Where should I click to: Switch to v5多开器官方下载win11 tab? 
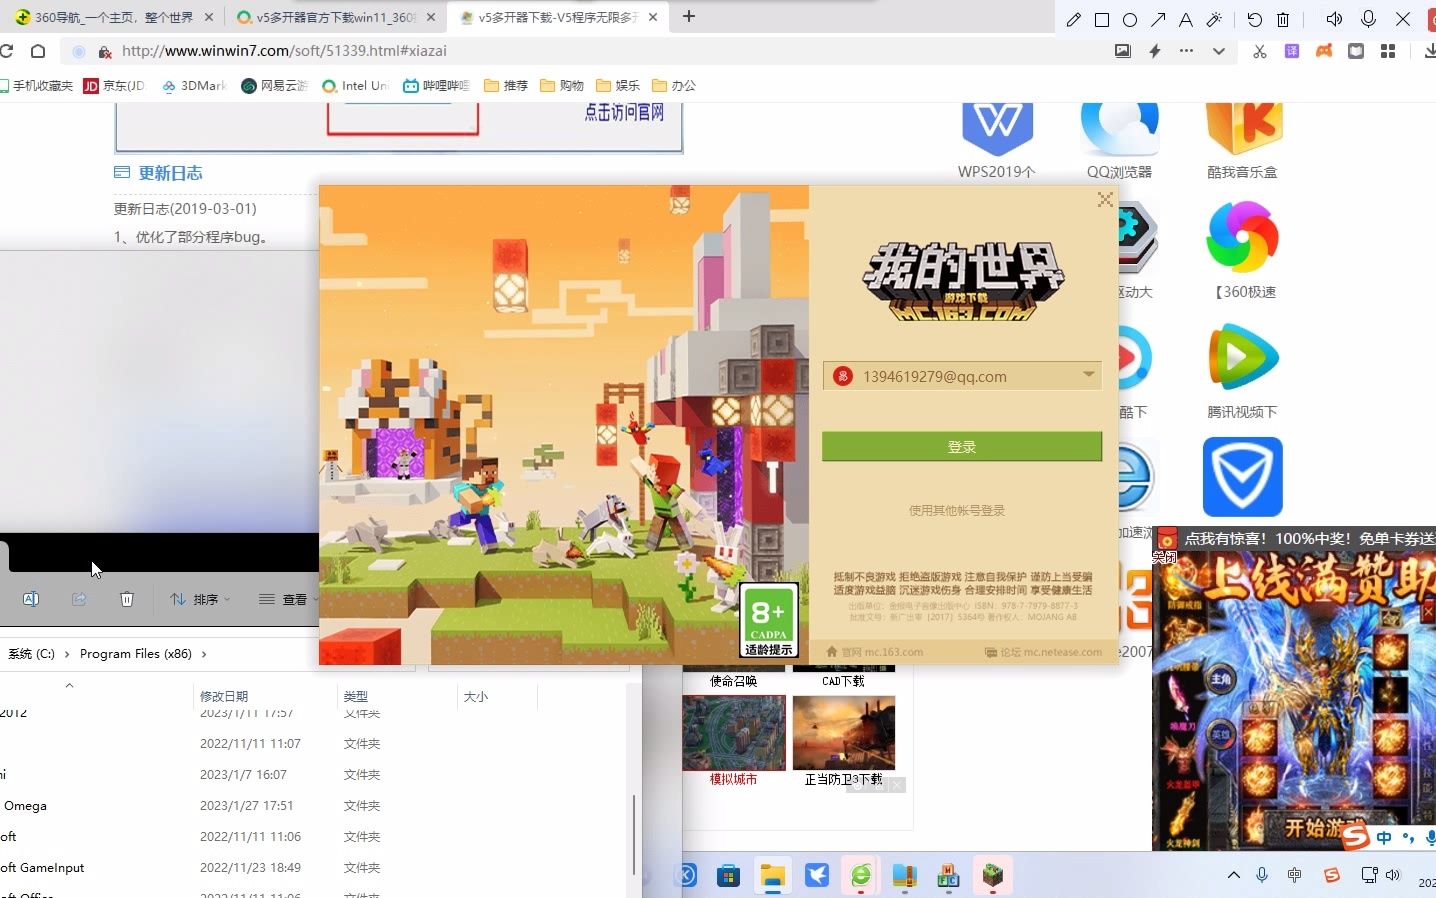336,17
